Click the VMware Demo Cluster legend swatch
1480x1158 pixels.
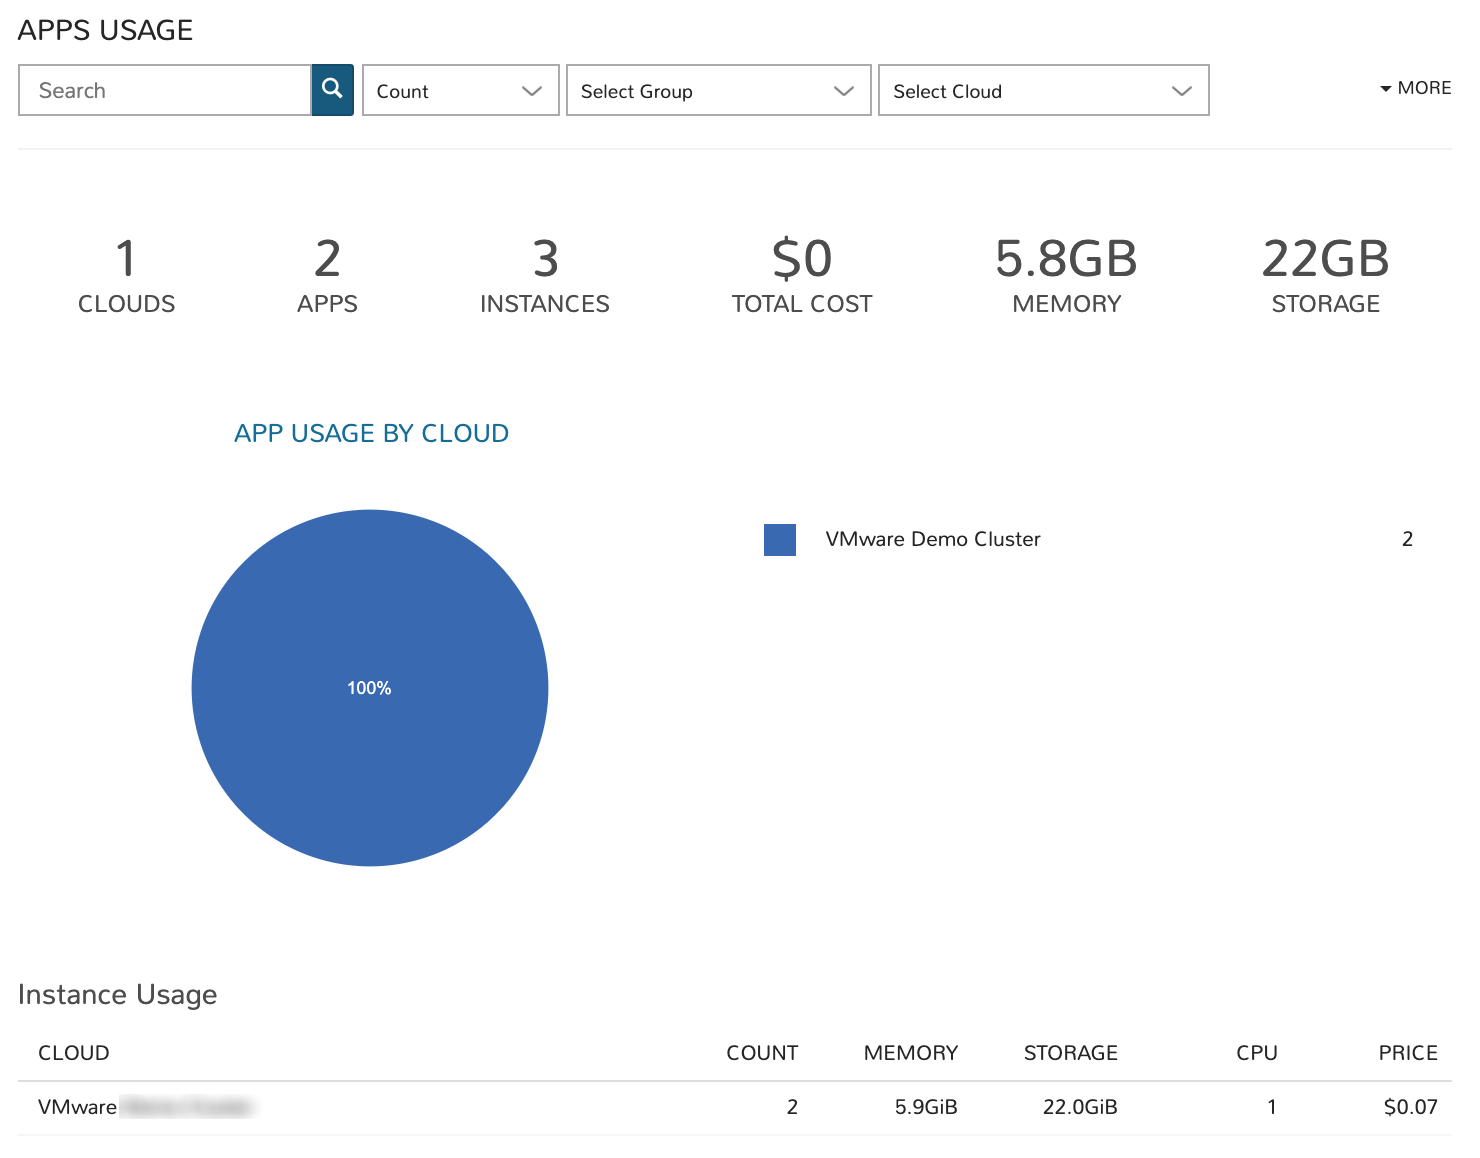click(x=779, y=540)
